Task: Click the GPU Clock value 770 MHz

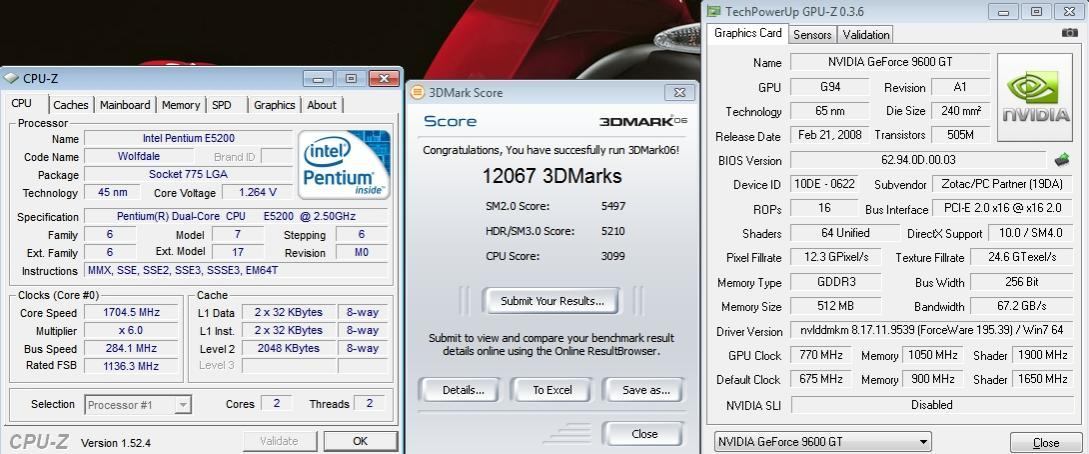Action: 820,355
